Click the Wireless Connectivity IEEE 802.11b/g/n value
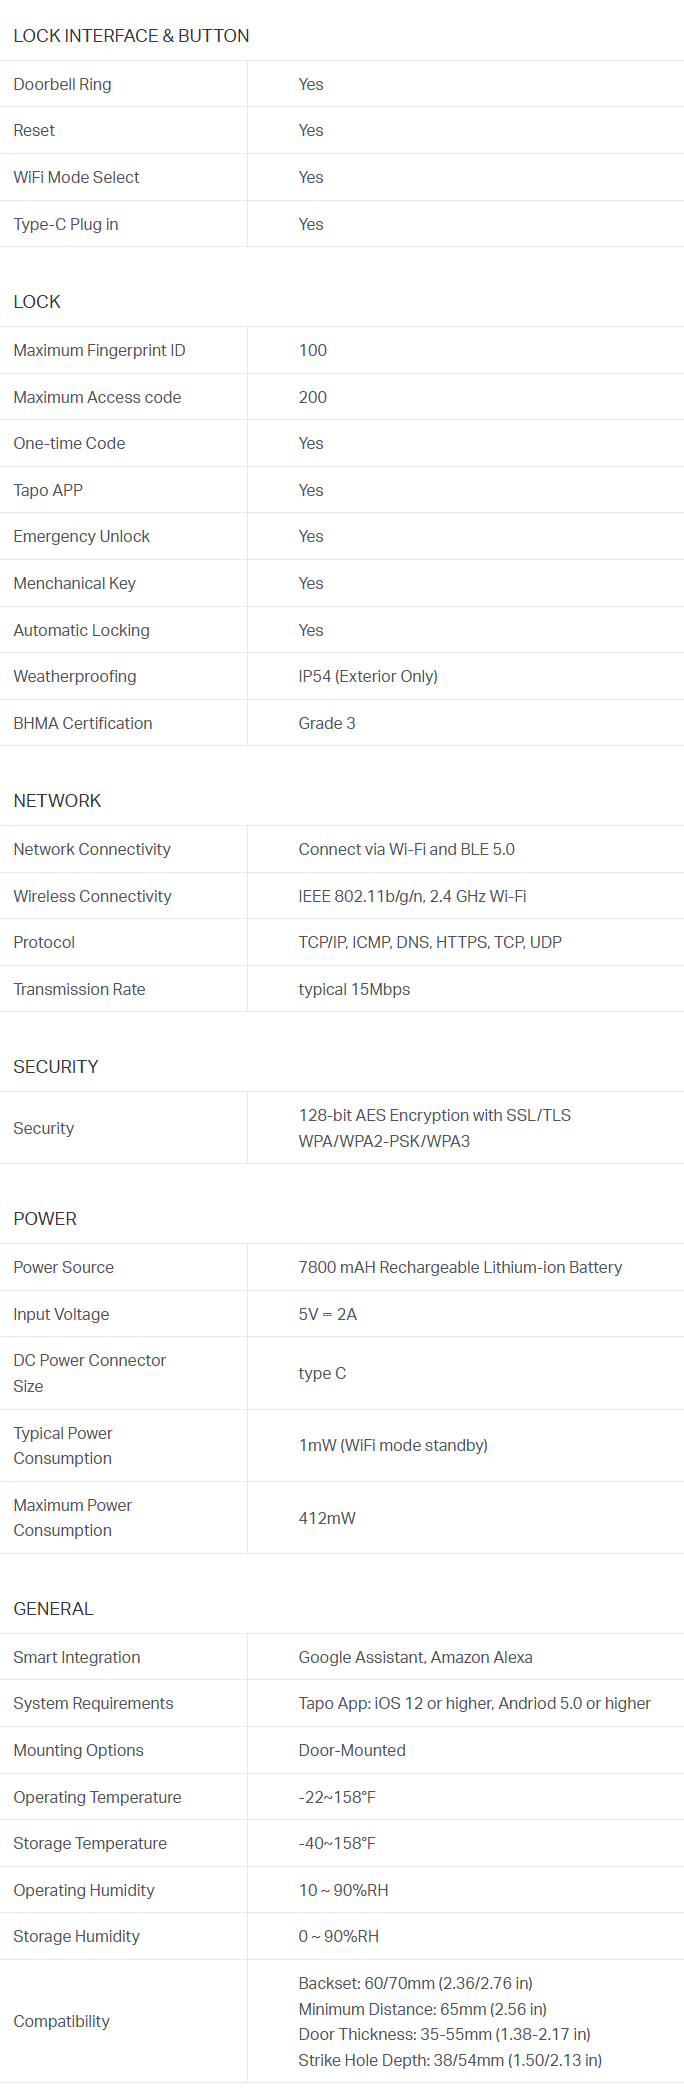 [x=412, y=897]
